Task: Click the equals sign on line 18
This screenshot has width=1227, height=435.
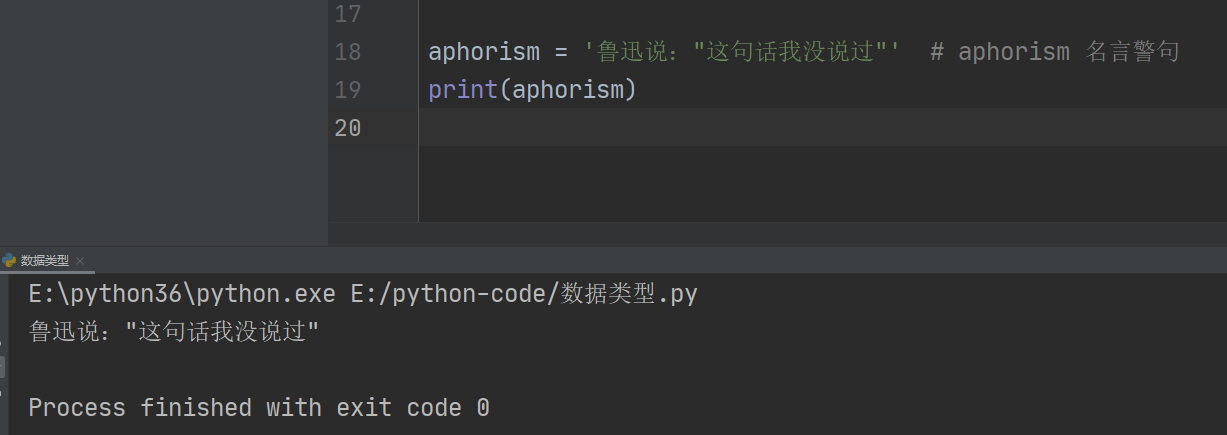Action: [x=561, y=52]
